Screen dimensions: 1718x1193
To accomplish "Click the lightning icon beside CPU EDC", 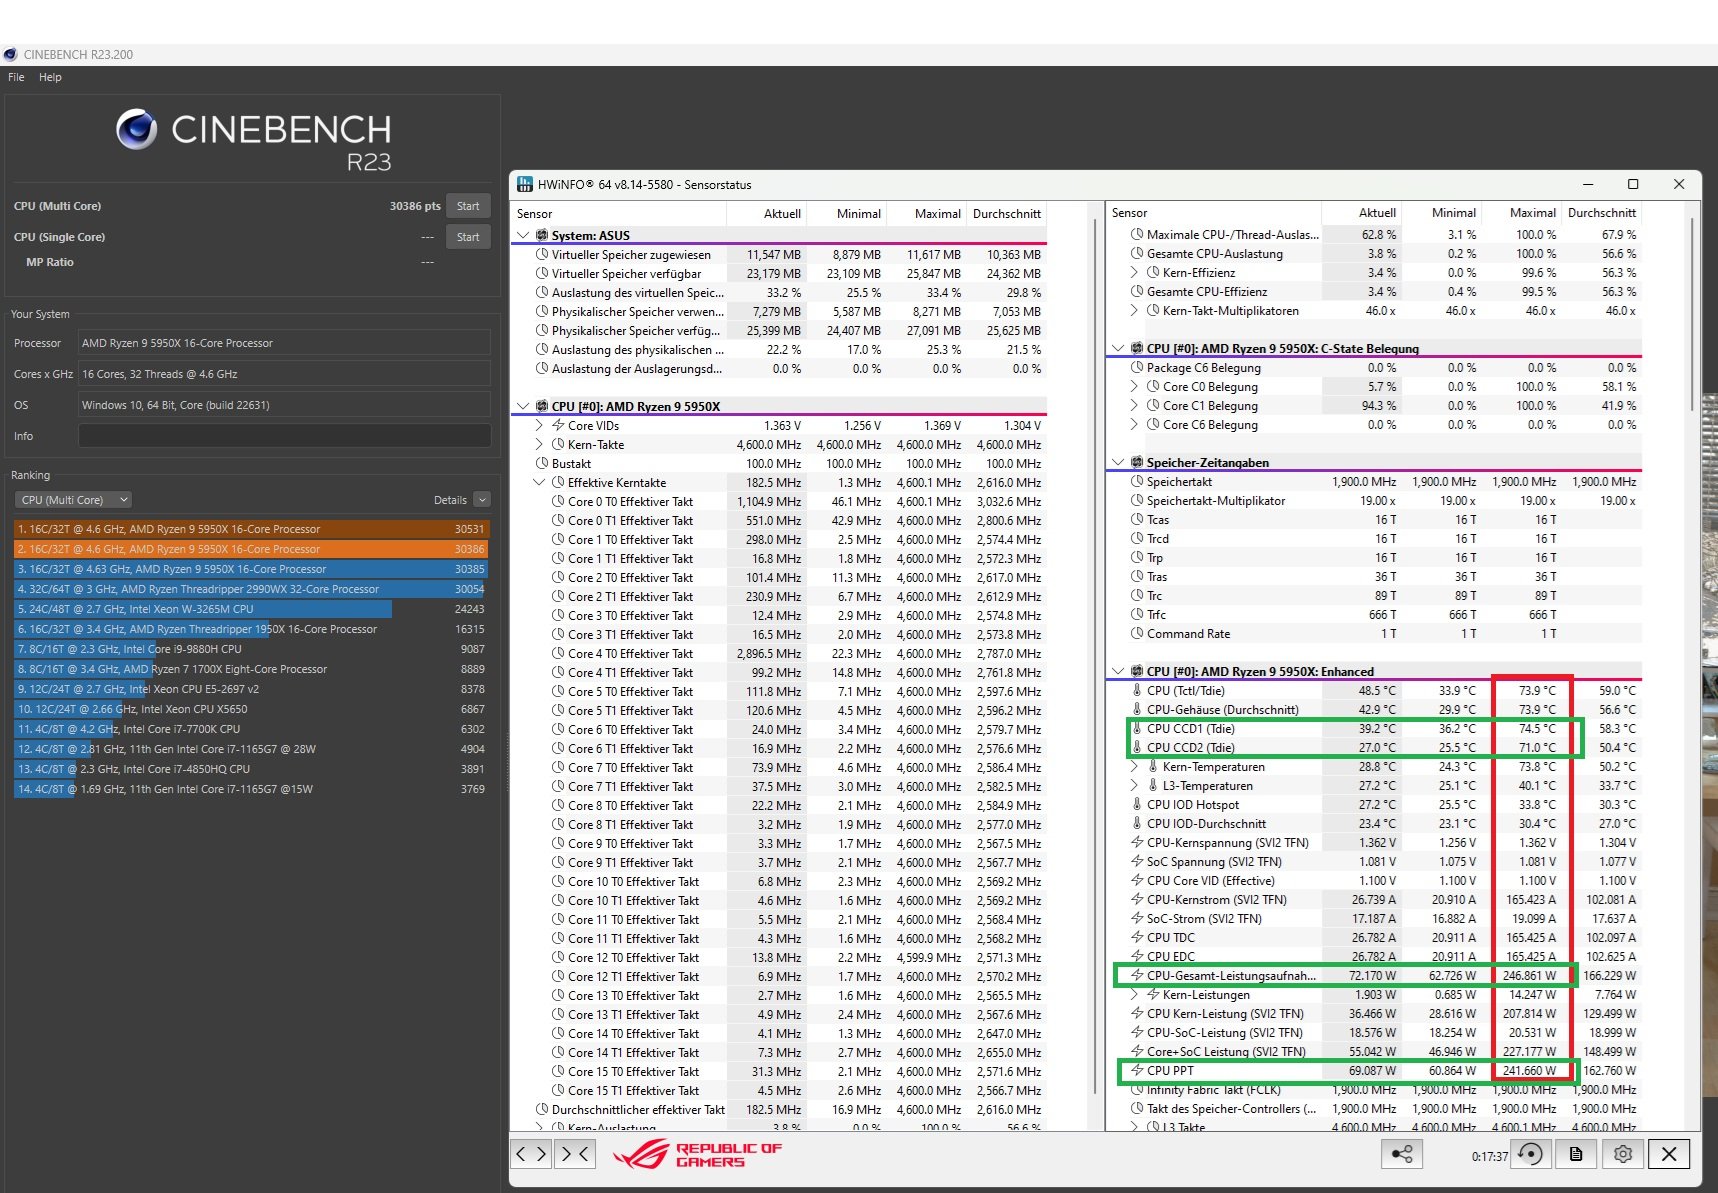I will click(1137, 957).
